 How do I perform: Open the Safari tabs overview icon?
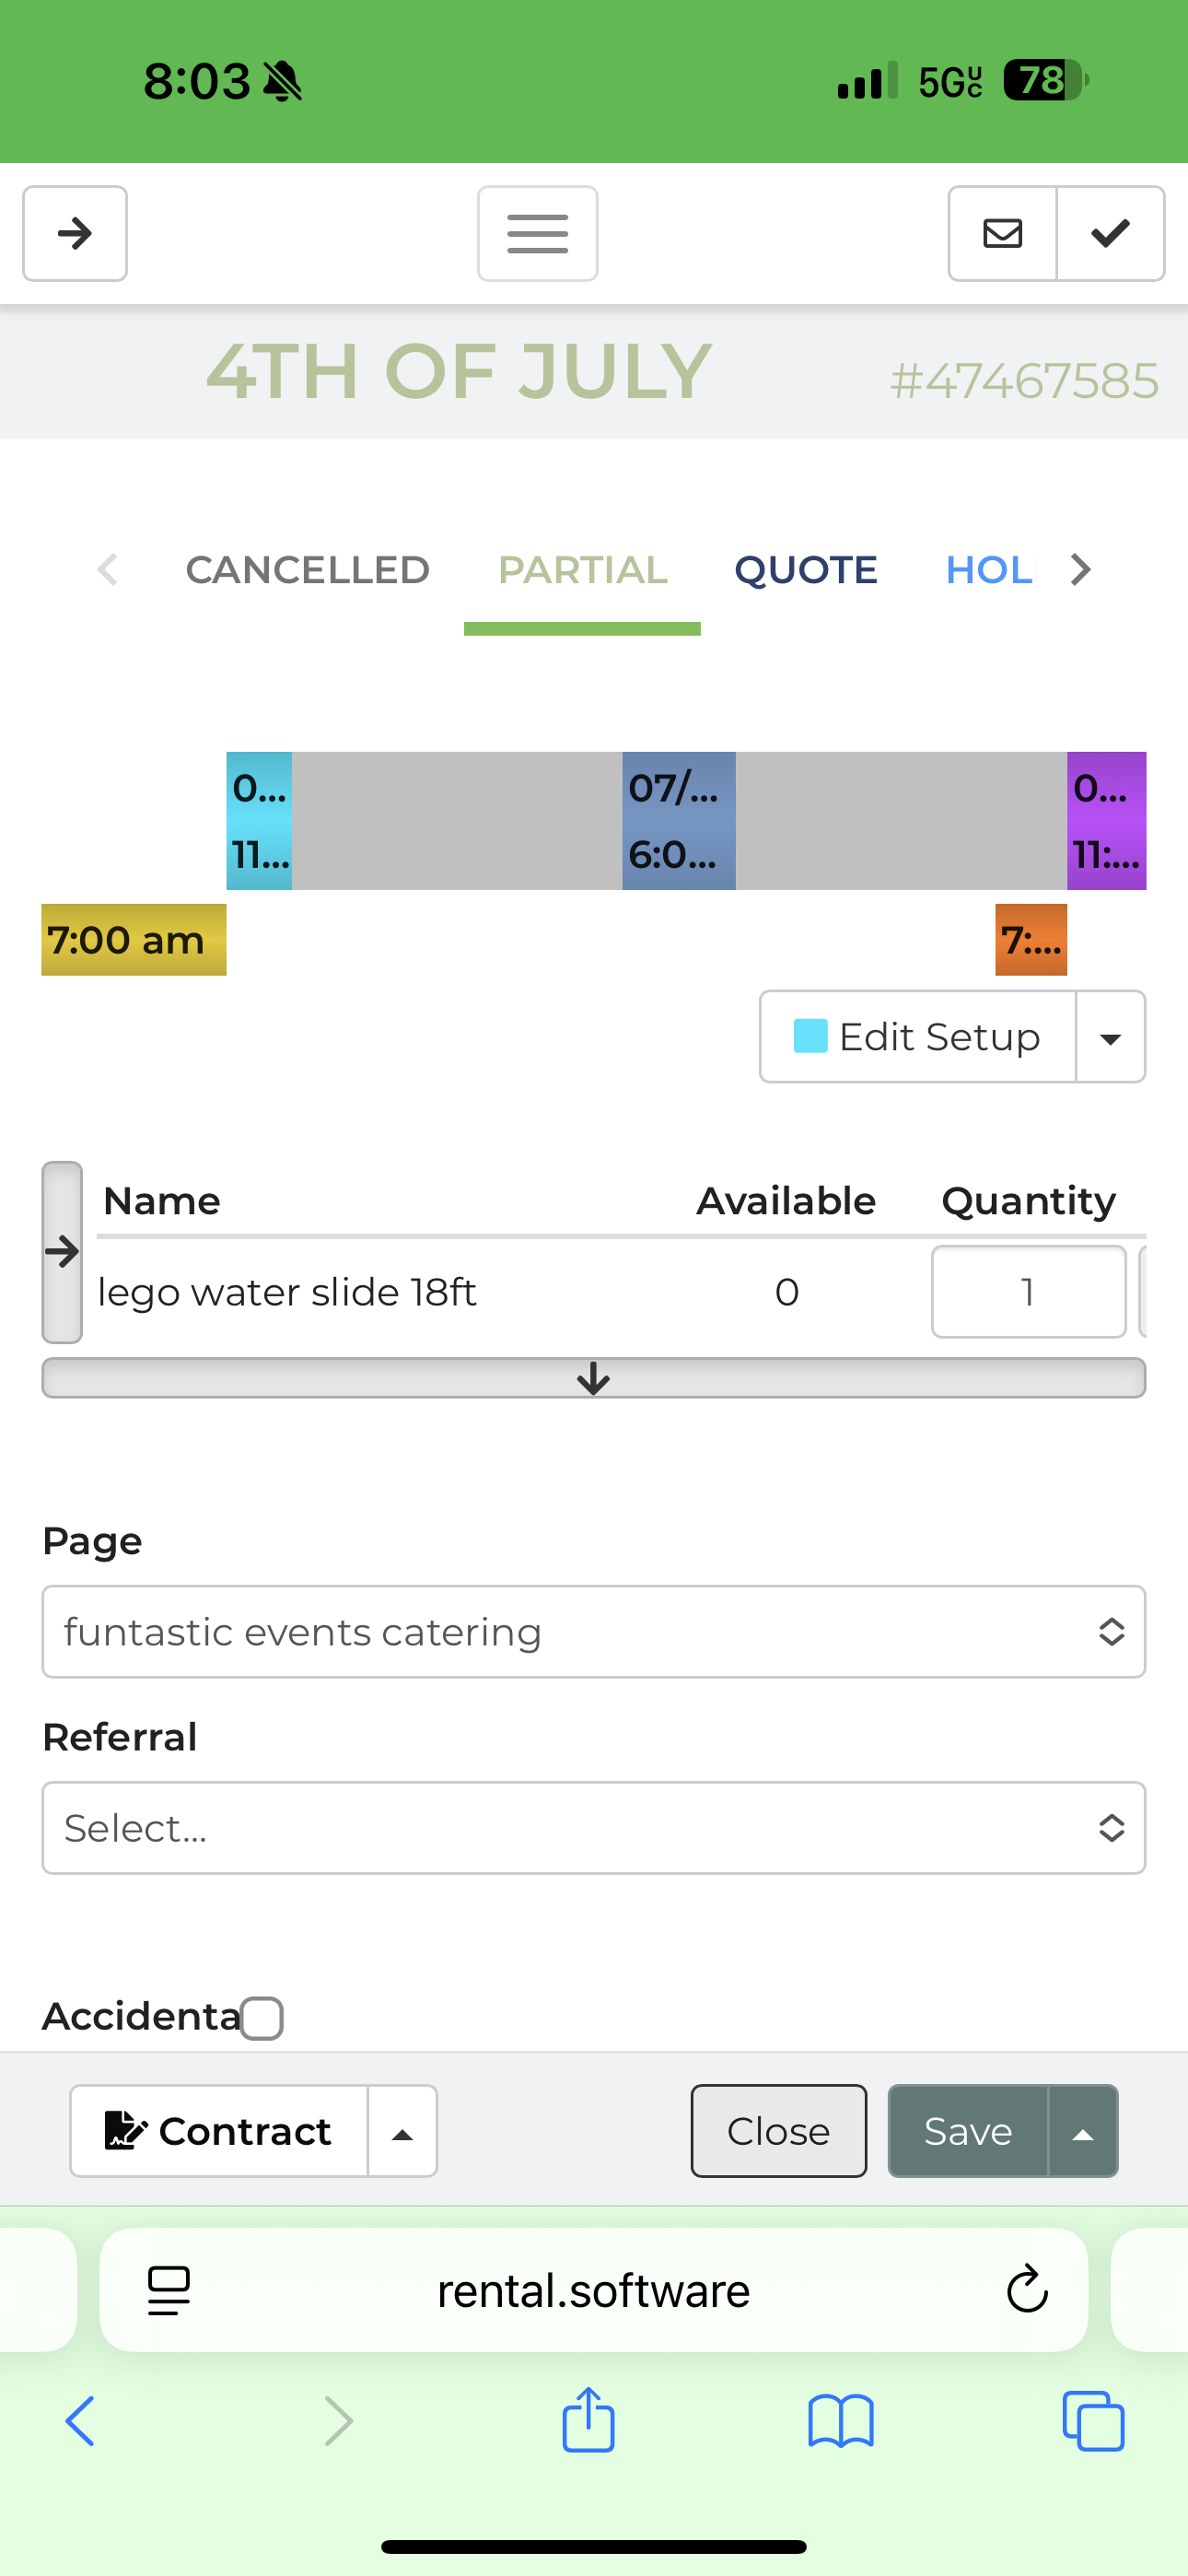tap(1093, 2421)
